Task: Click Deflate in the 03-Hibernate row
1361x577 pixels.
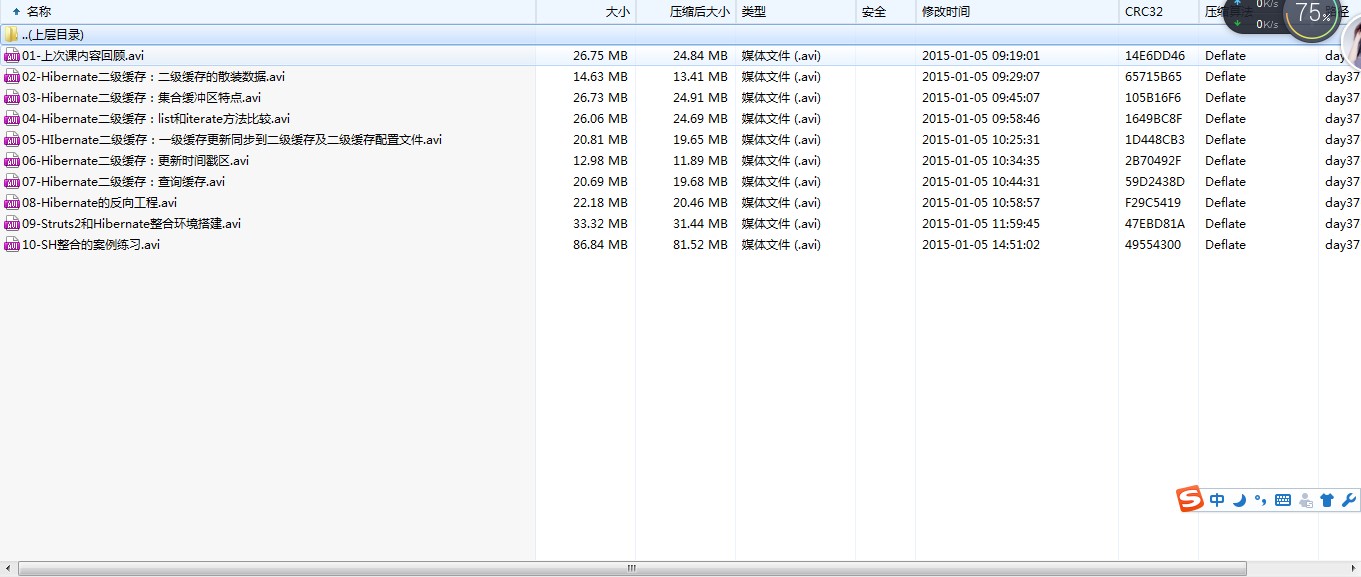Action: click(1225, 98)
